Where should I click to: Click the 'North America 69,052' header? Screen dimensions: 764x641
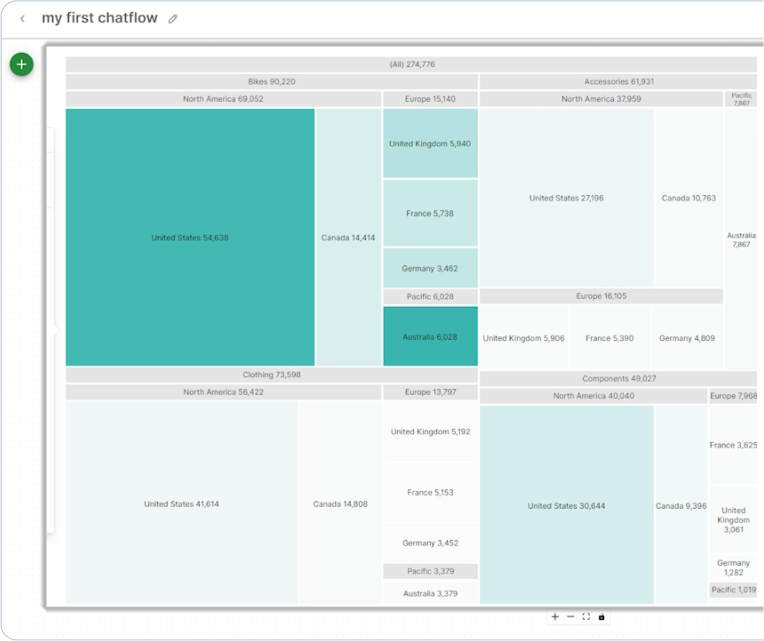click(x=223, y=99)
